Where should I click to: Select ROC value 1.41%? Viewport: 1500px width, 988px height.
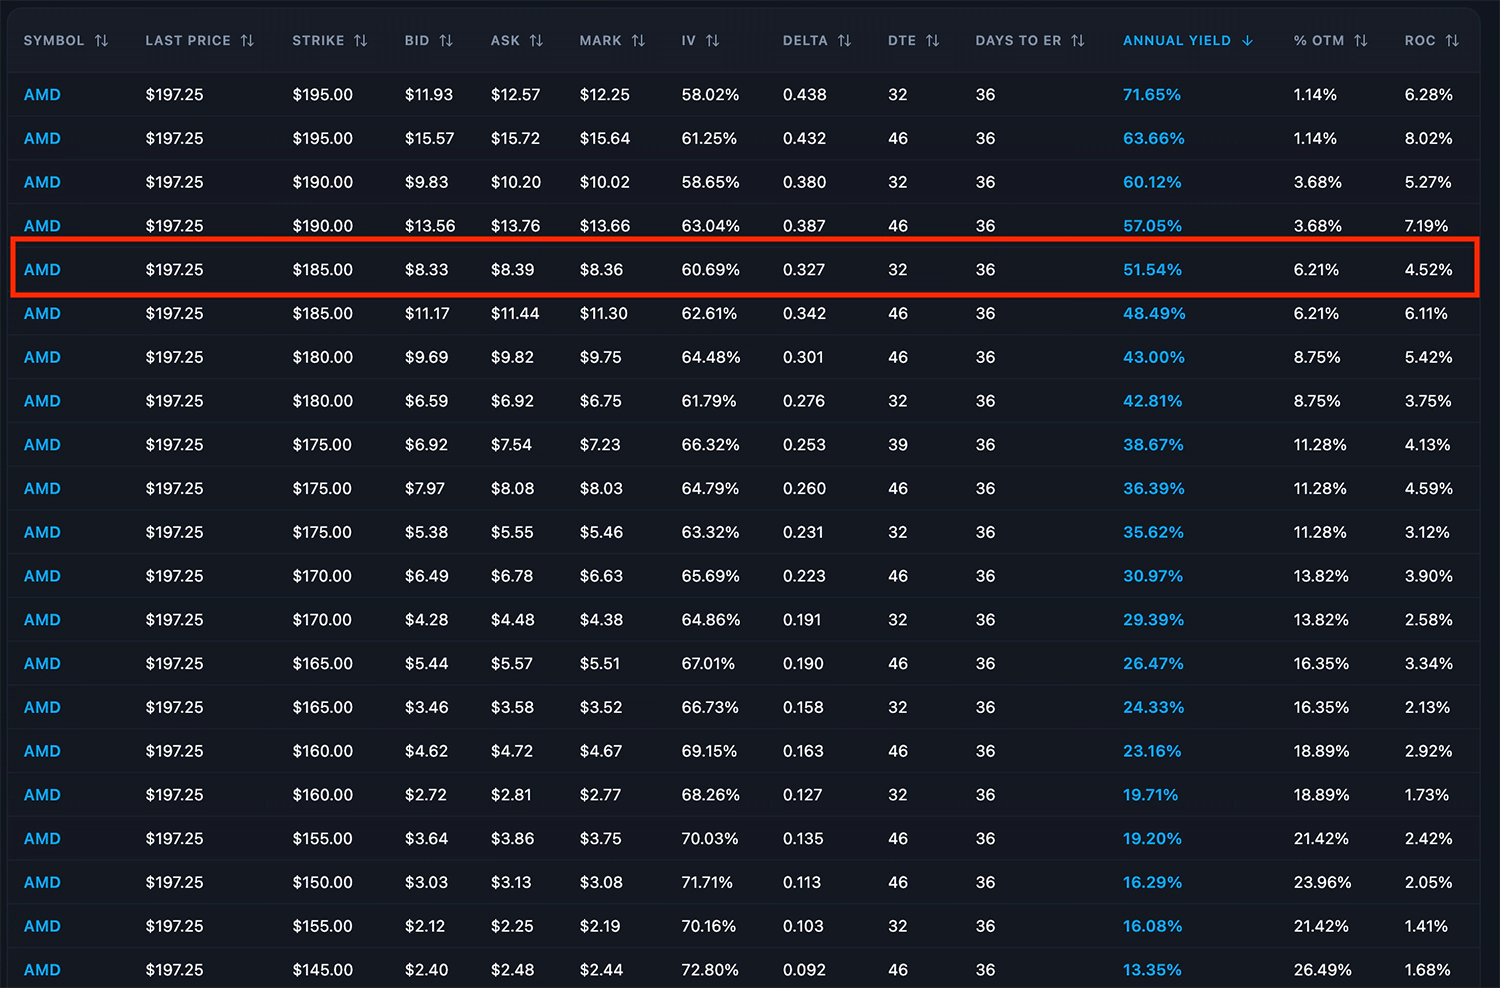(x=1426, y=926)
